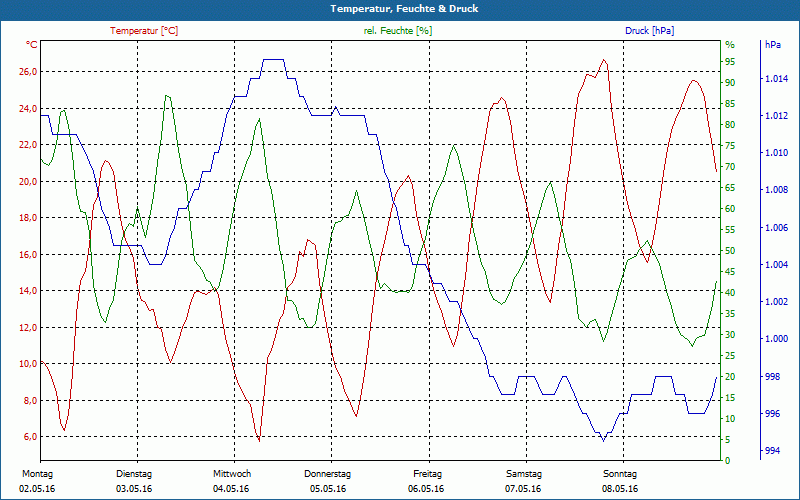
Task: Click the 'Dienstag' day label
Action: [134, 474]
